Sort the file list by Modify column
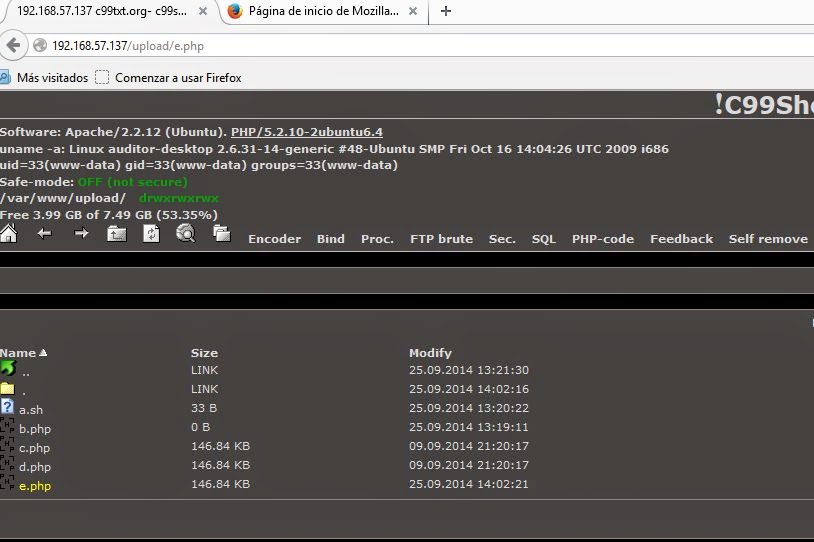Viewport: 814px width, 542px height. tap(430, 353)
